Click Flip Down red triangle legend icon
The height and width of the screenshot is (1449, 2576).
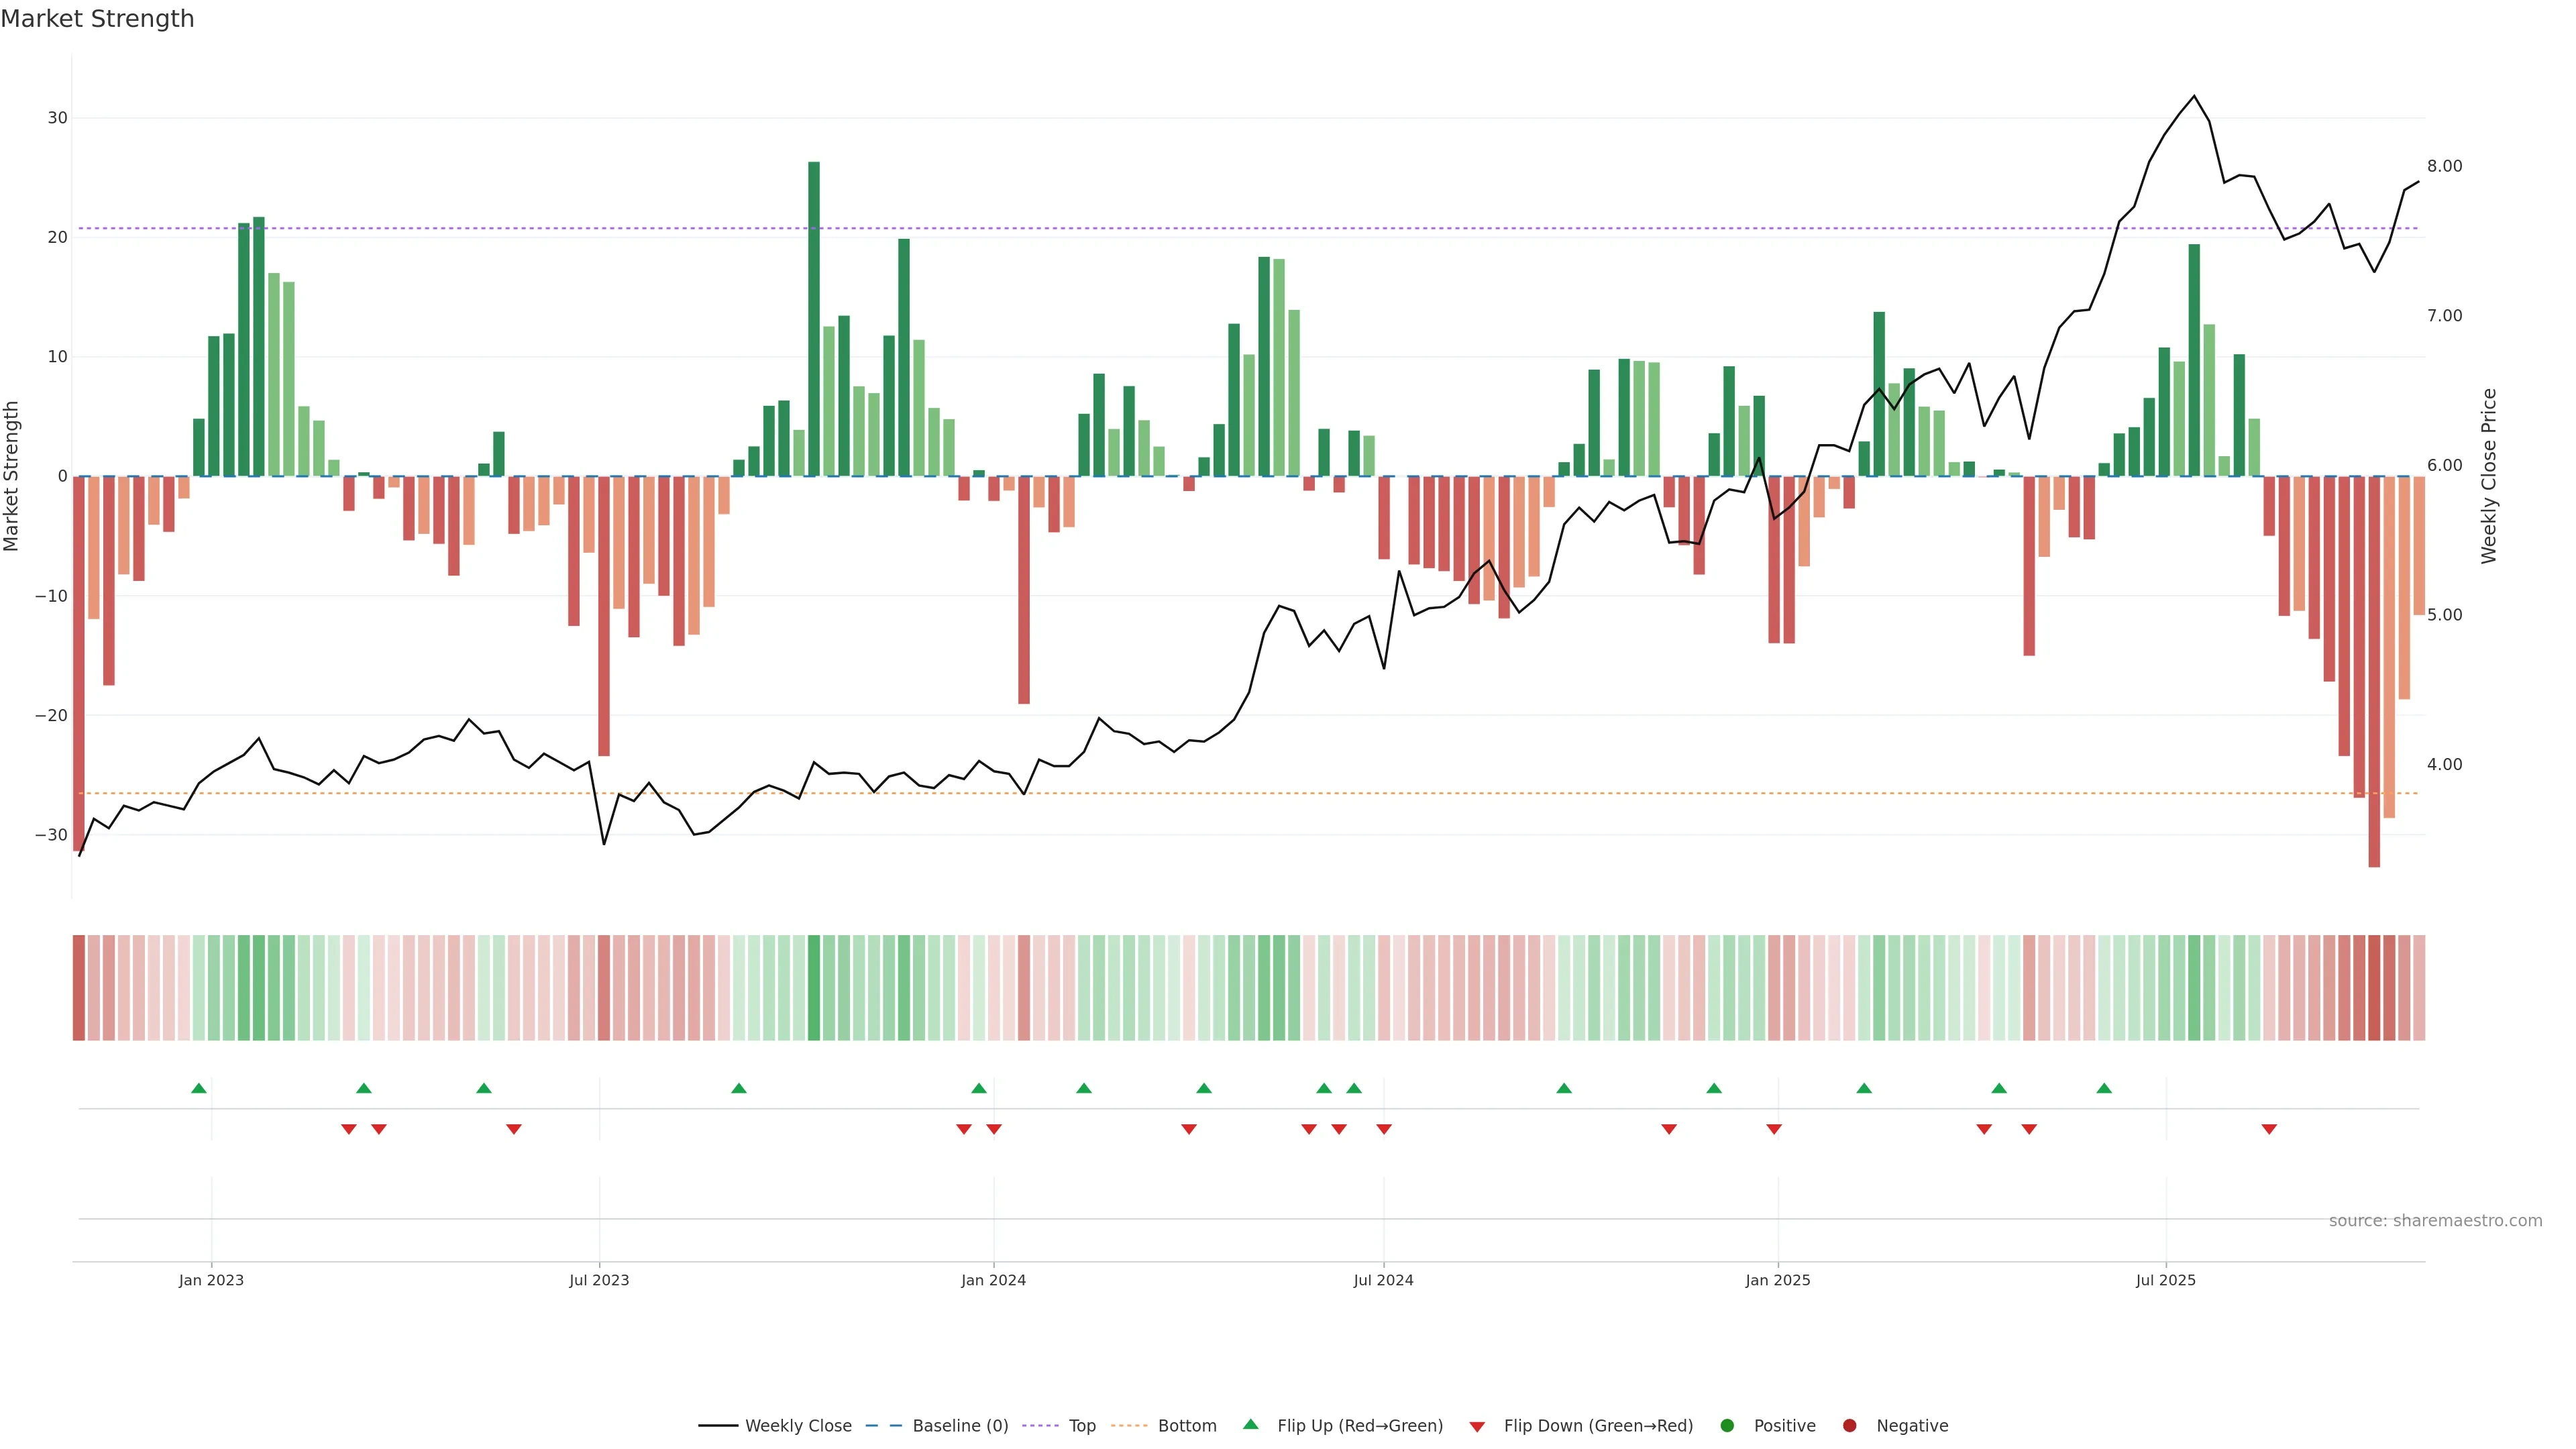(1477, 1426)
